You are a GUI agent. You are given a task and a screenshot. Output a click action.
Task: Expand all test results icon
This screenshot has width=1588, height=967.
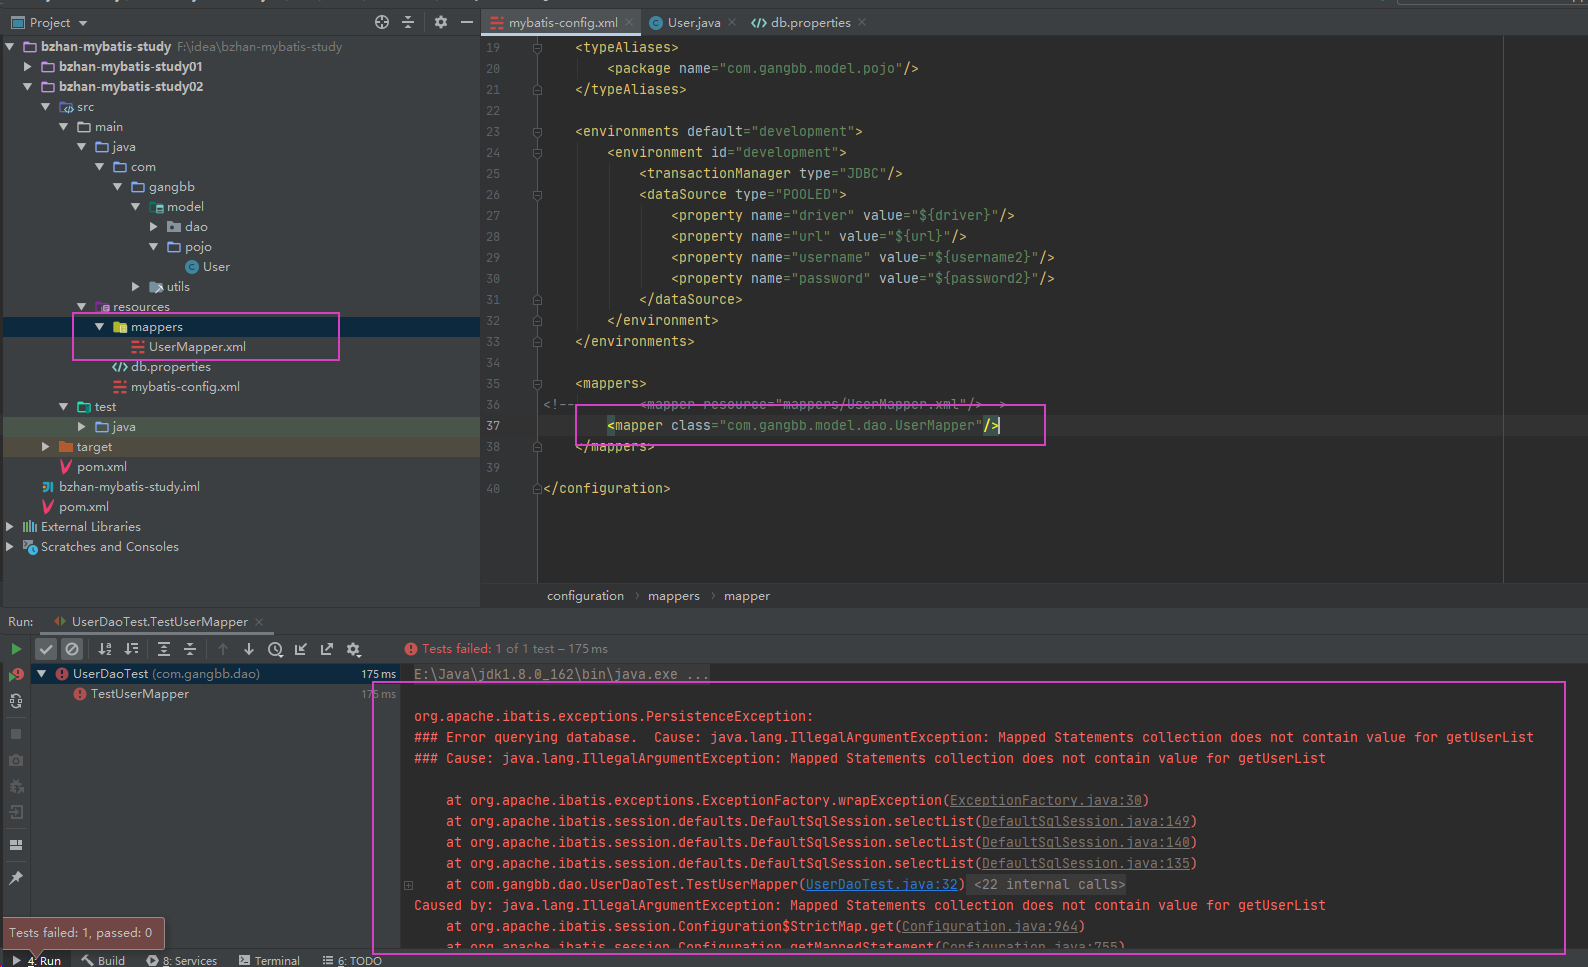164,649
